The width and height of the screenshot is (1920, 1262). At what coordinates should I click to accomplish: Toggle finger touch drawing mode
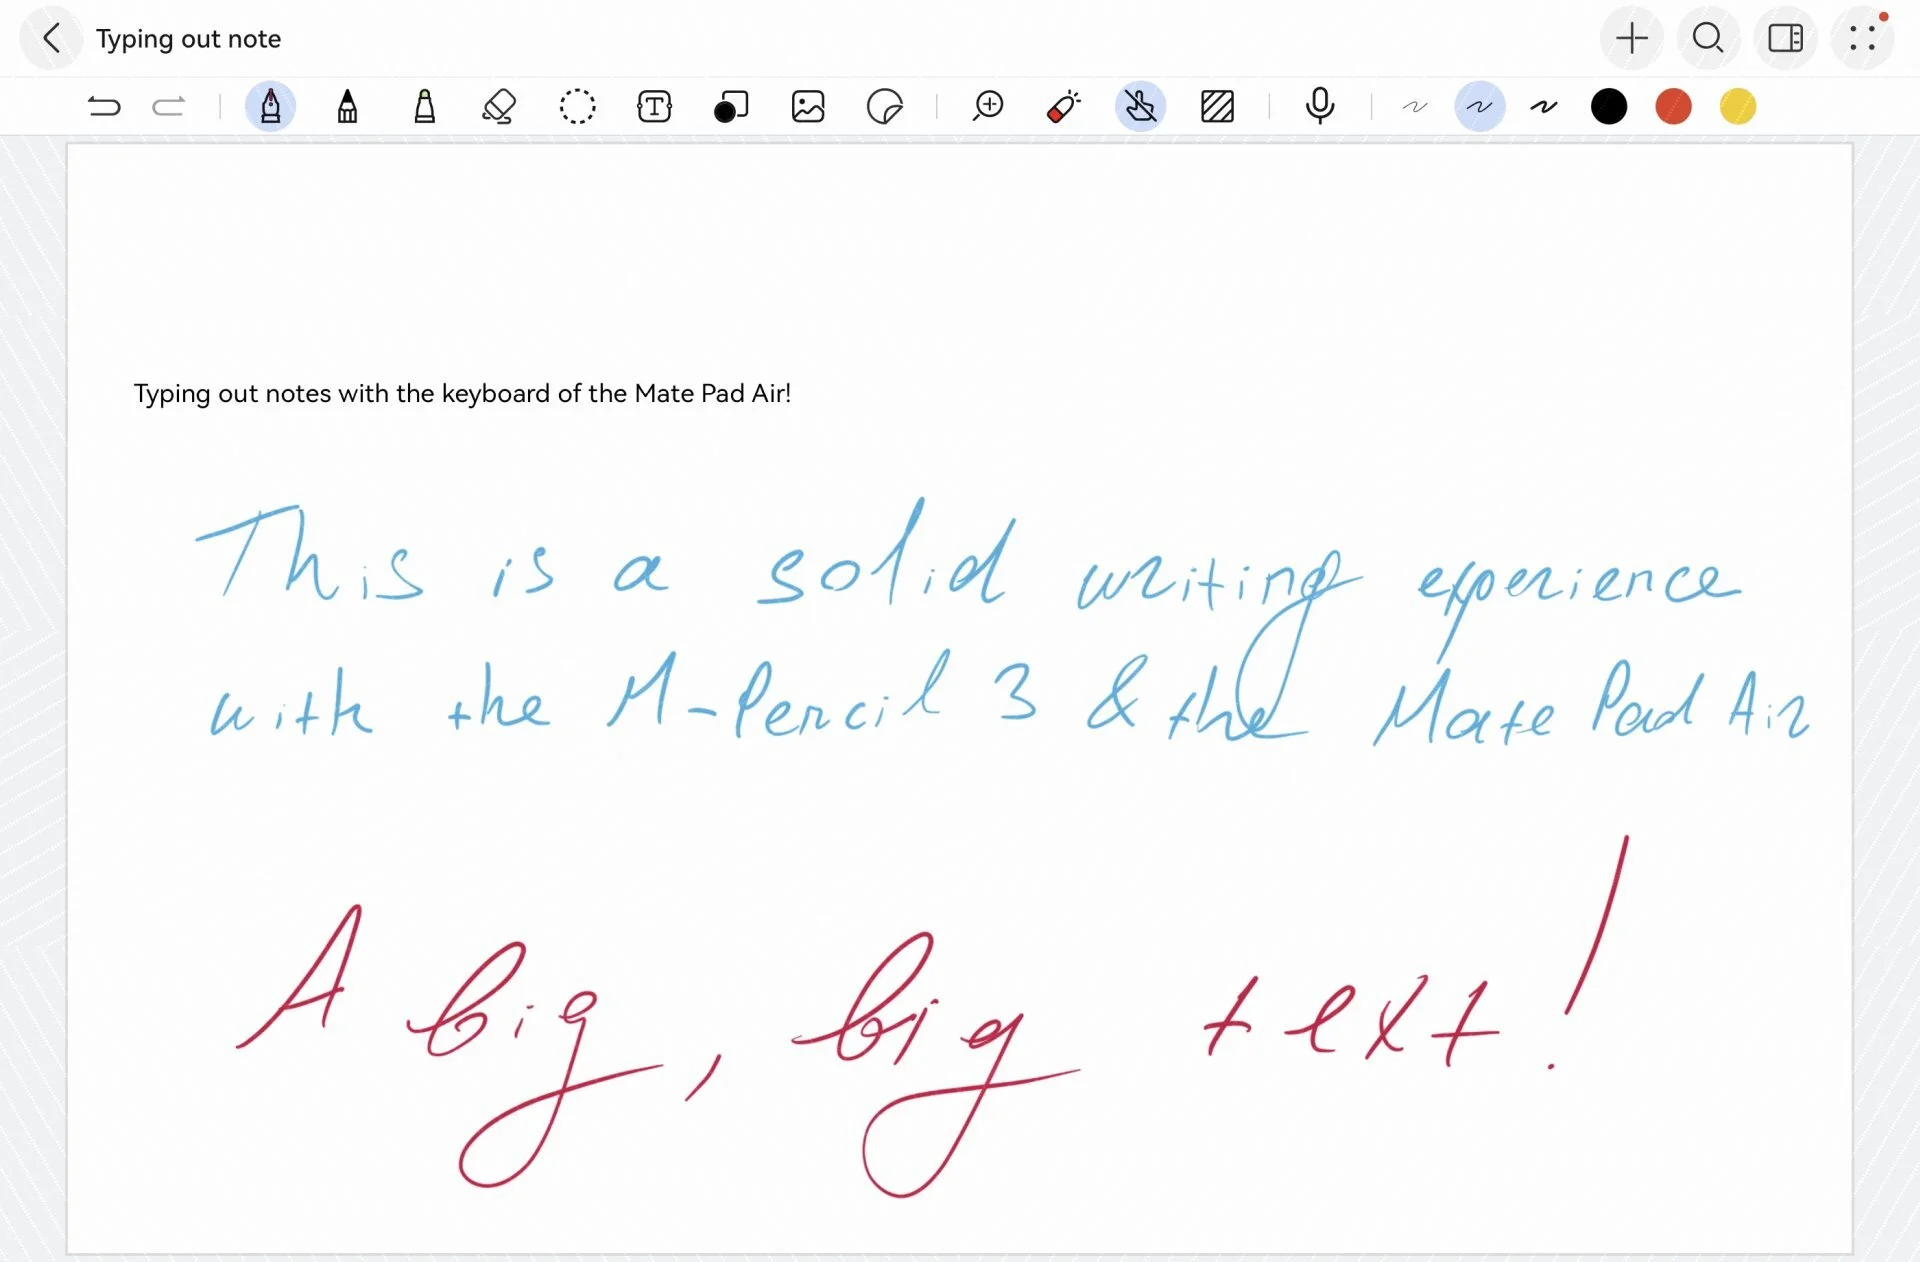tap(1140, 106)
